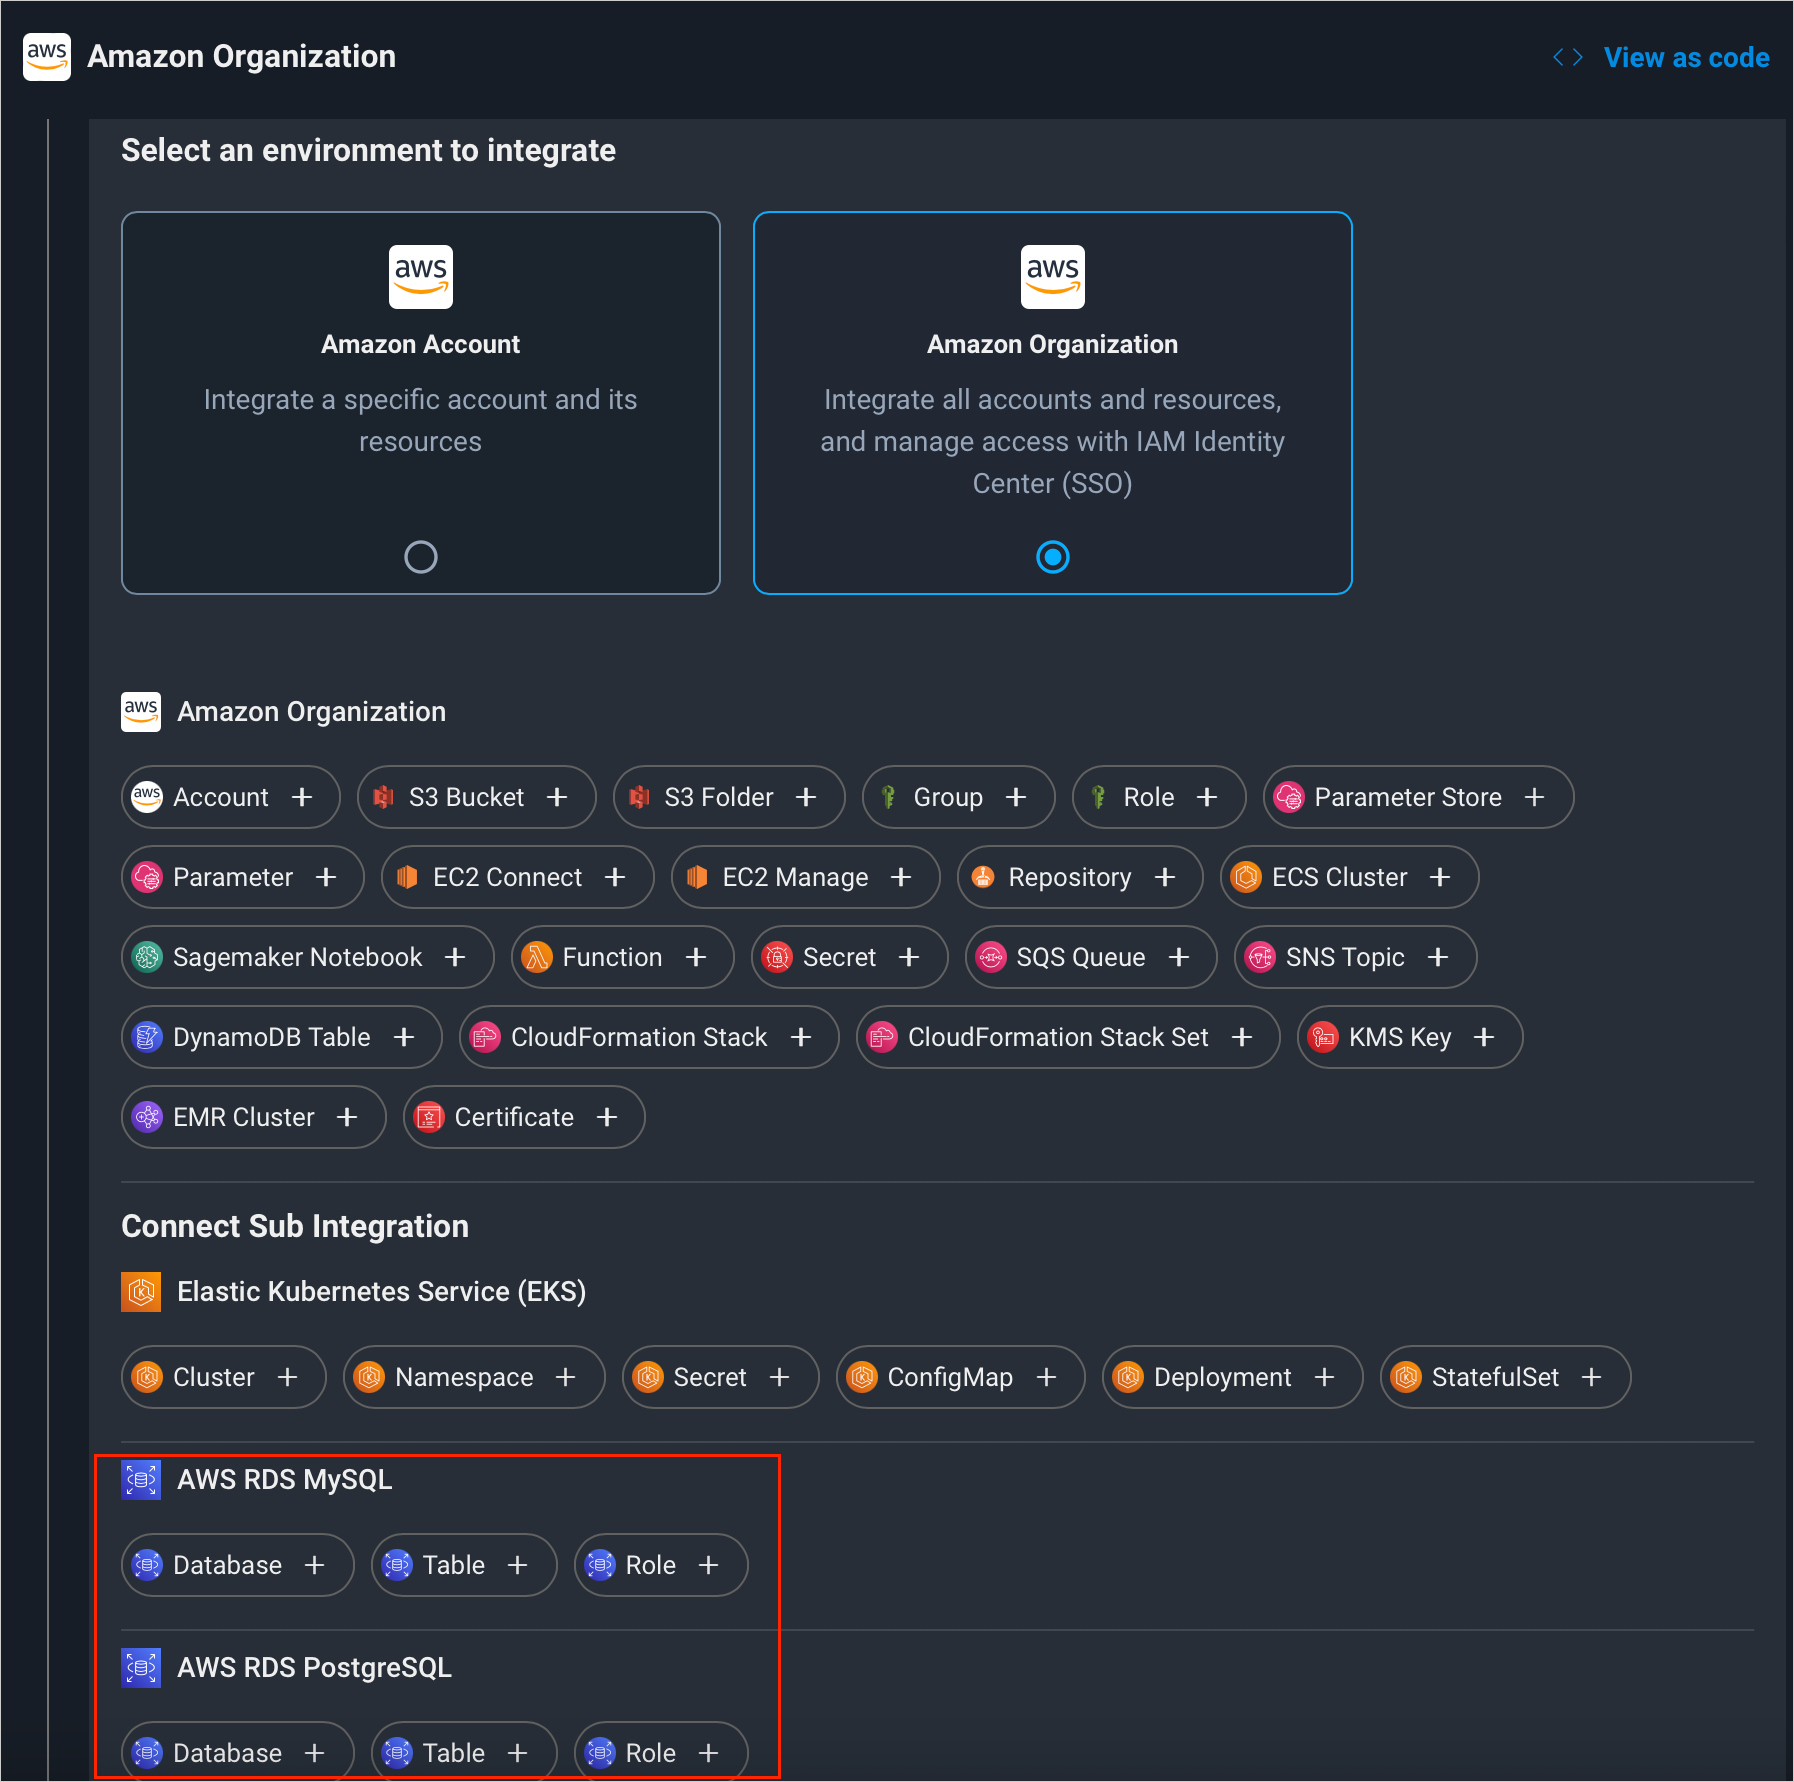This screenshot has height=1782, width=1794.
Task: Click plus on SNS Topic chip
Action: [1438, 957]
